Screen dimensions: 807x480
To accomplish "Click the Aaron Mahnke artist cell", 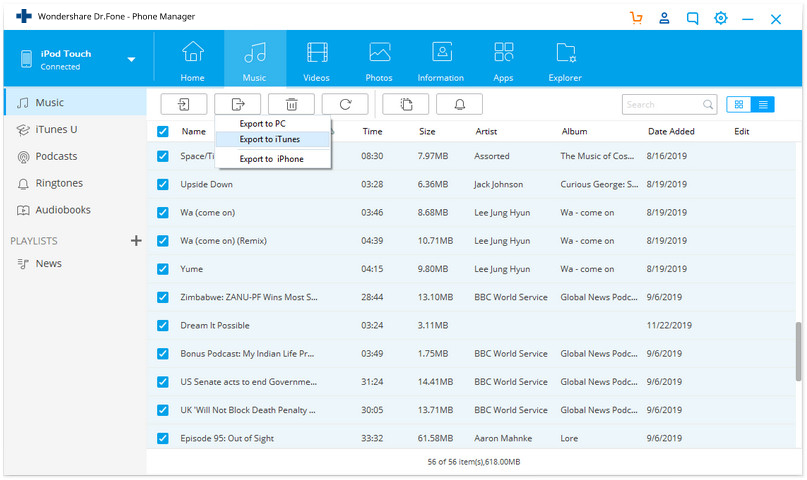I will coord(503,438).
